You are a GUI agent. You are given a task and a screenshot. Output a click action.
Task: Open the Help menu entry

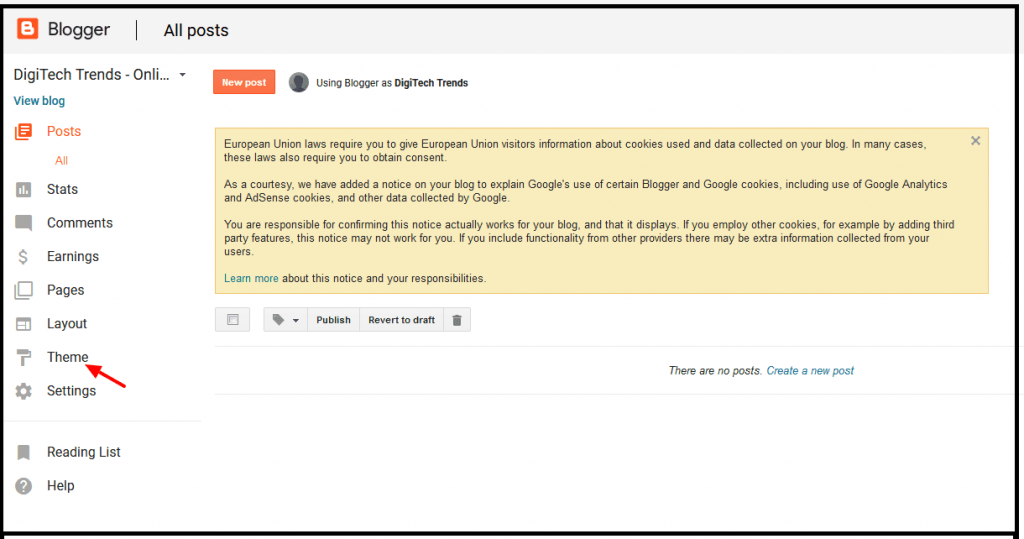(x=60, y=486)
